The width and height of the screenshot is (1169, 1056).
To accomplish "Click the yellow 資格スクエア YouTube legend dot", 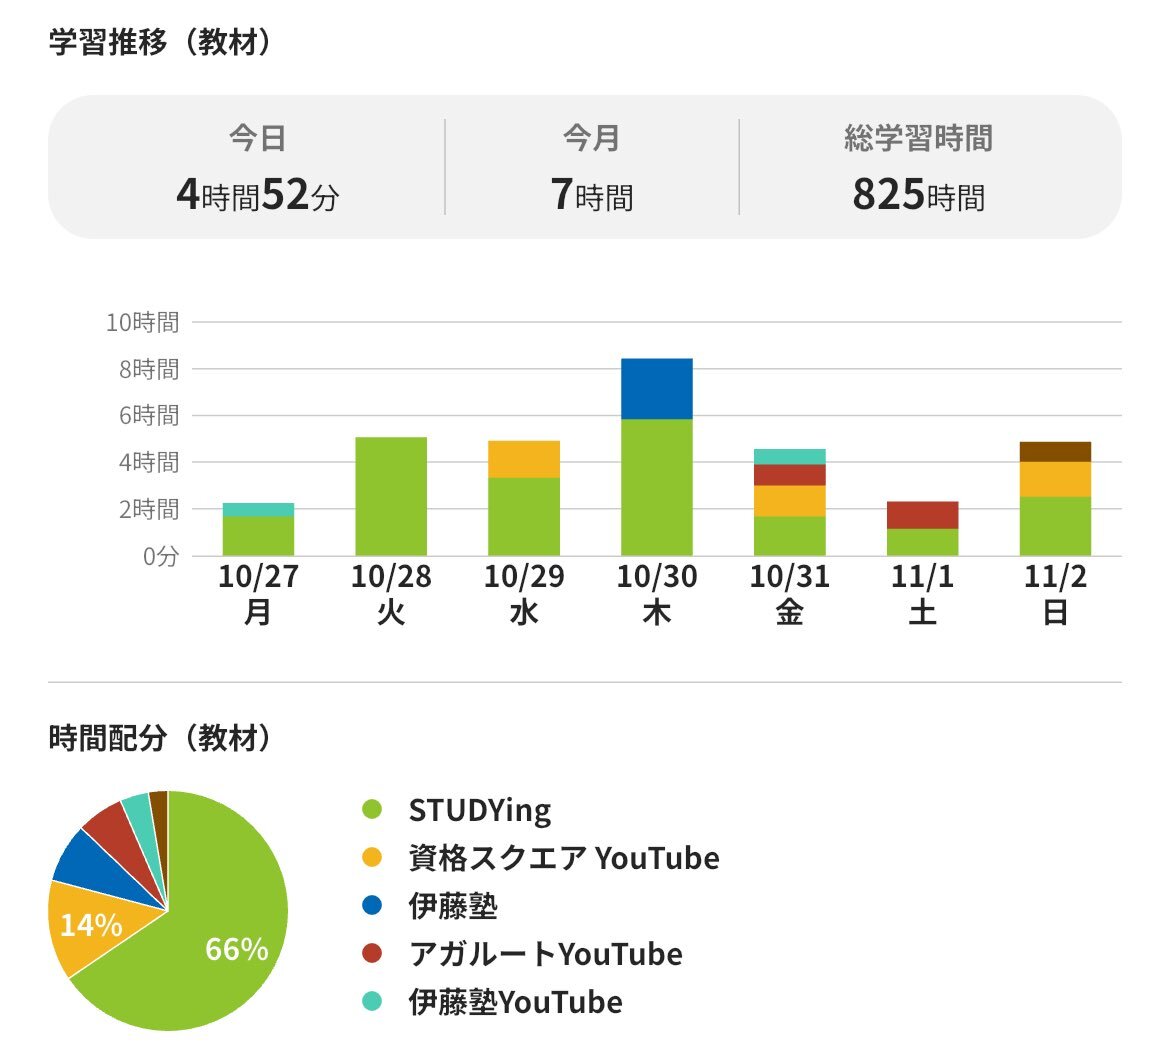I will [x=372, y=857].
